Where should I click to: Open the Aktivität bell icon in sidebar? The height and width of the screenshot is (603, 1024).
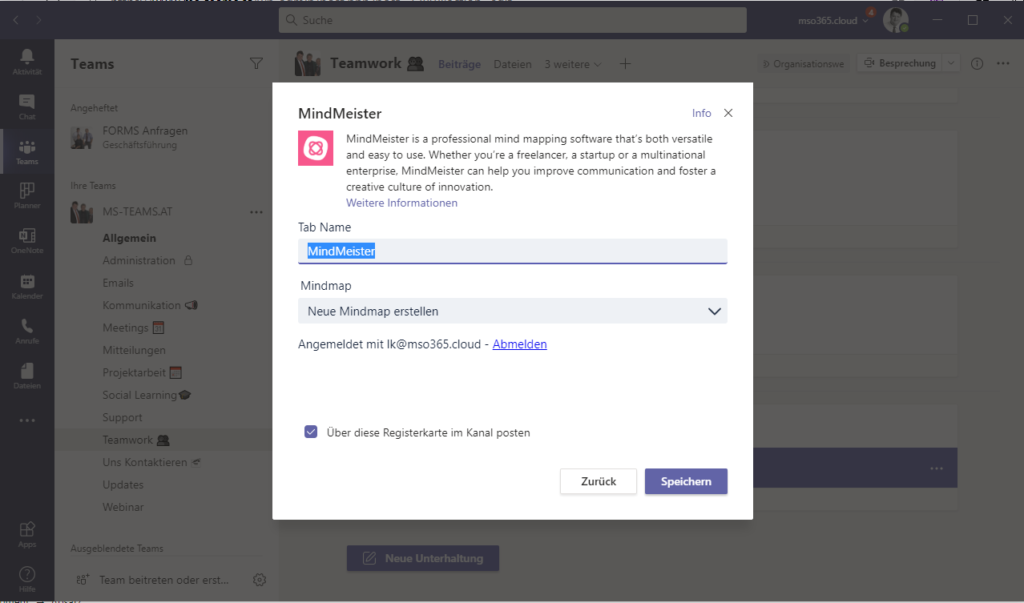pyautogui.click(x=27, y=61)
